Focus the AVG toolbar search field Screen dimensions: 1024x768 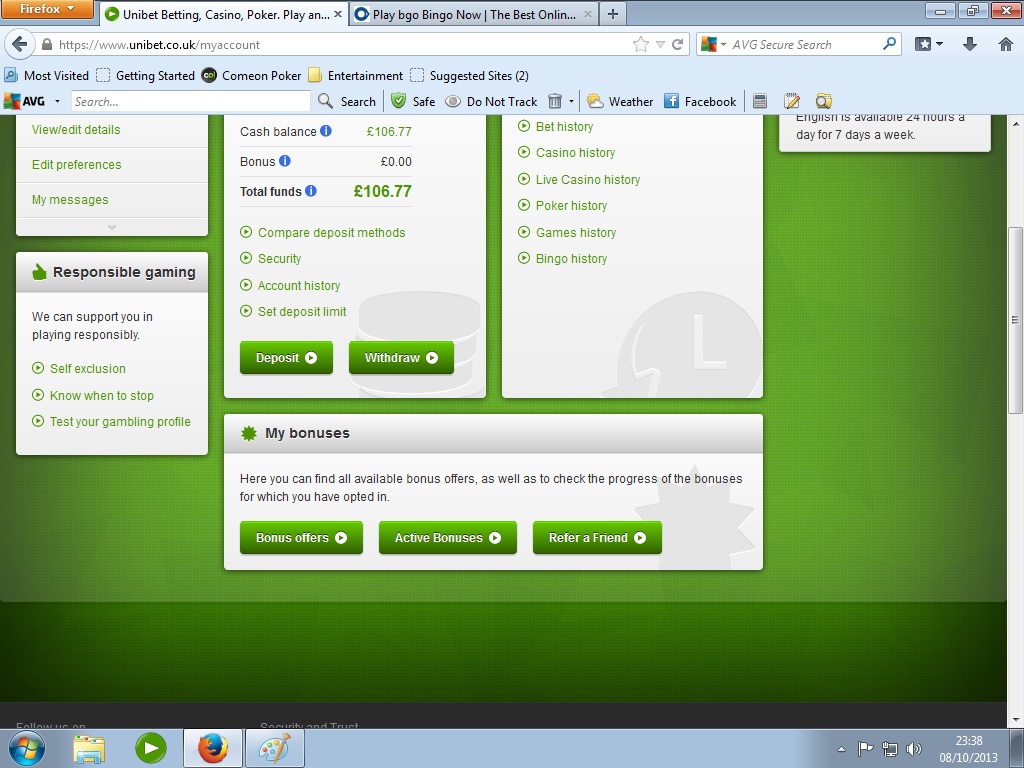[x=190, y=101]
